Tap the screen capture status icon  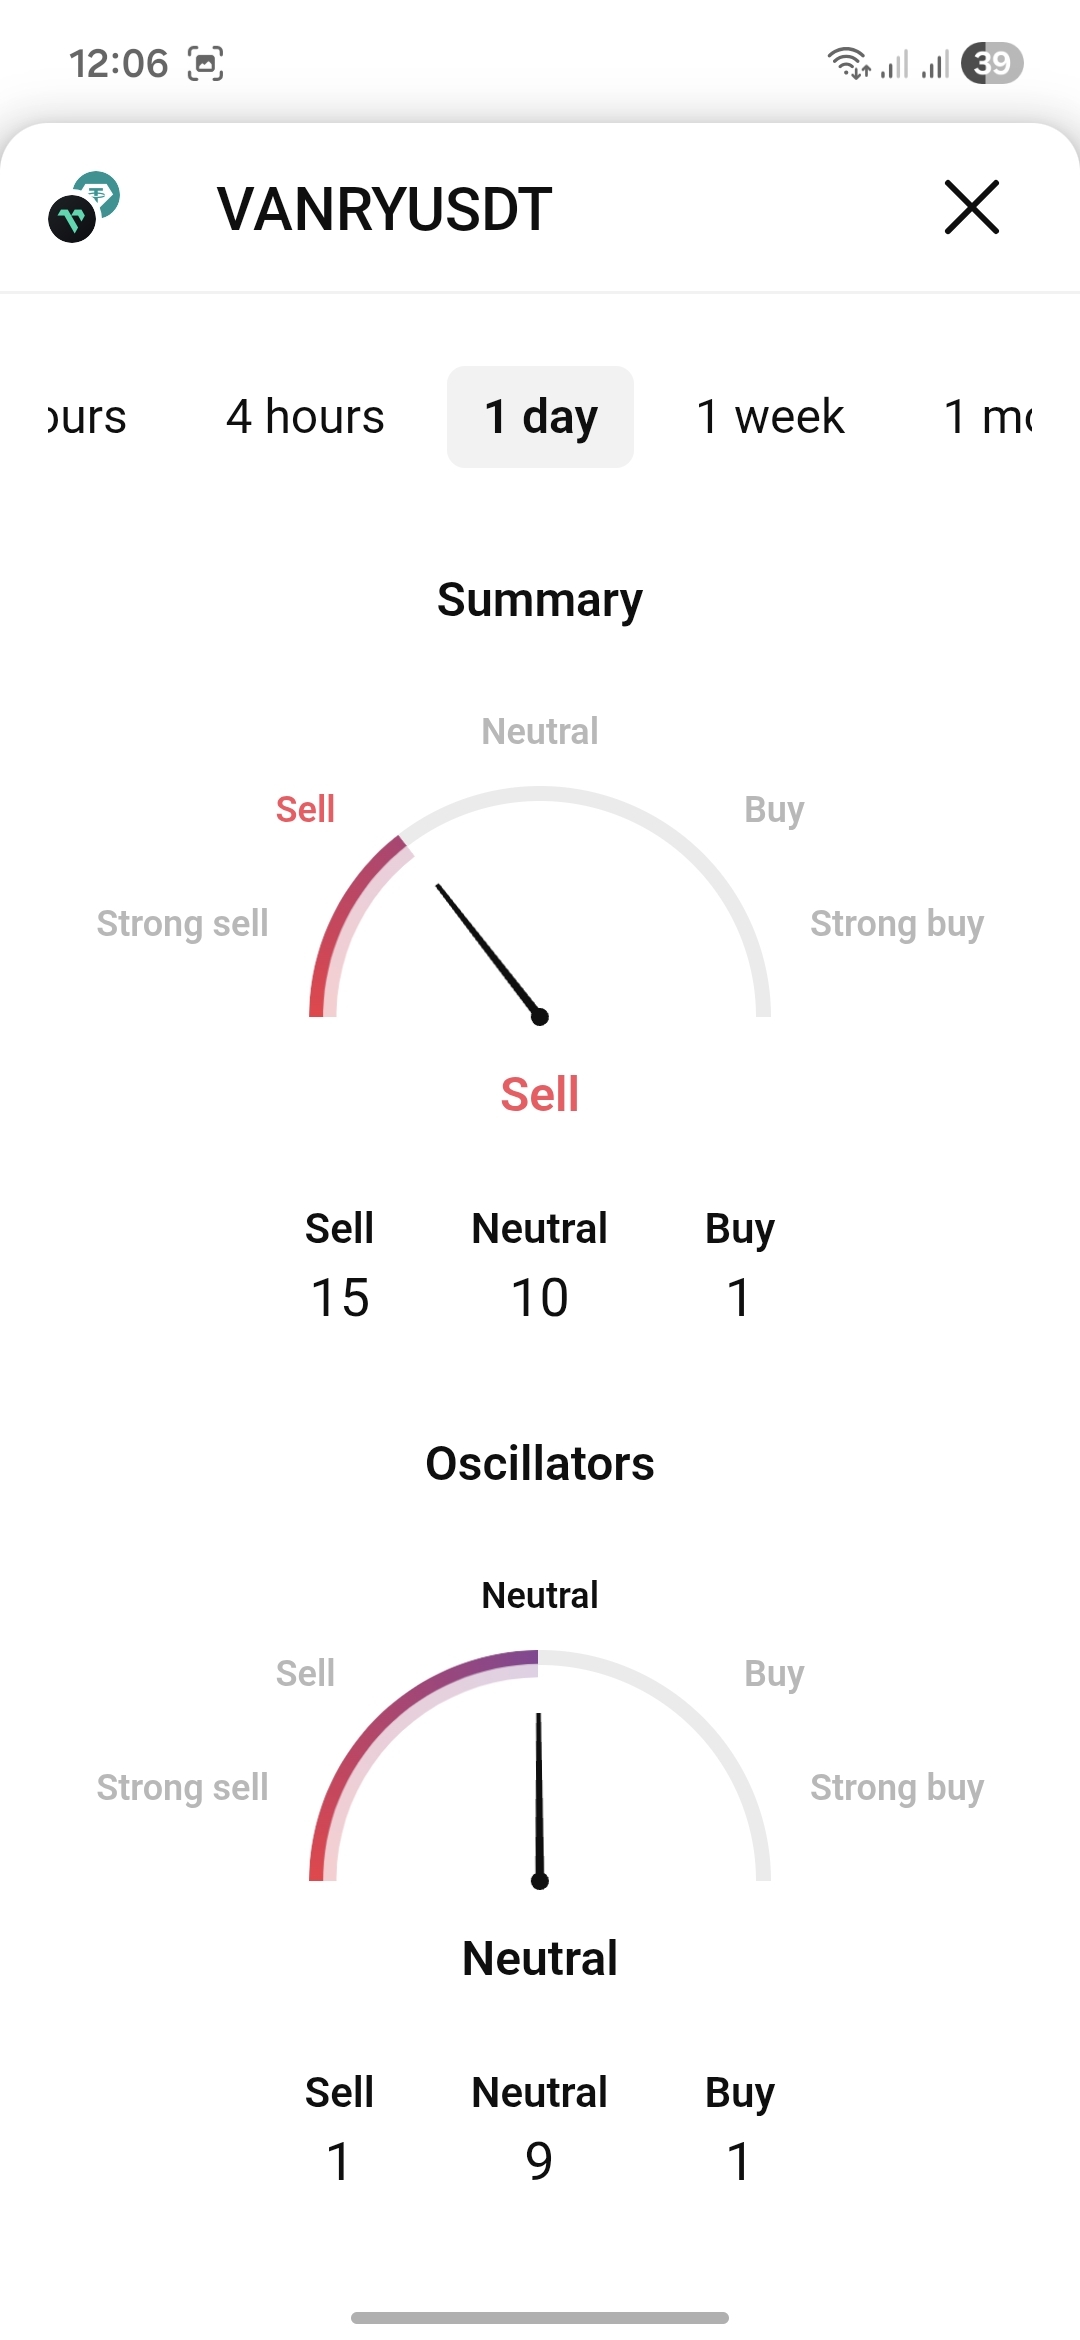[x=205, y=64]
